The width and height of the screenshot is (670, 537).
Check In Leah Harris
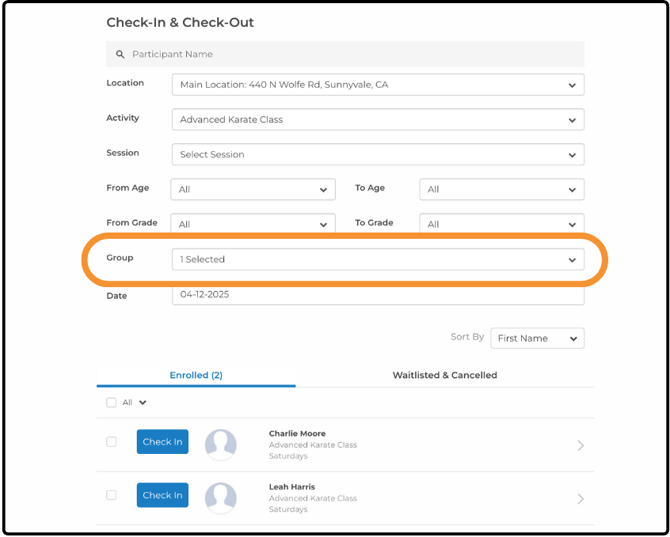162,495
